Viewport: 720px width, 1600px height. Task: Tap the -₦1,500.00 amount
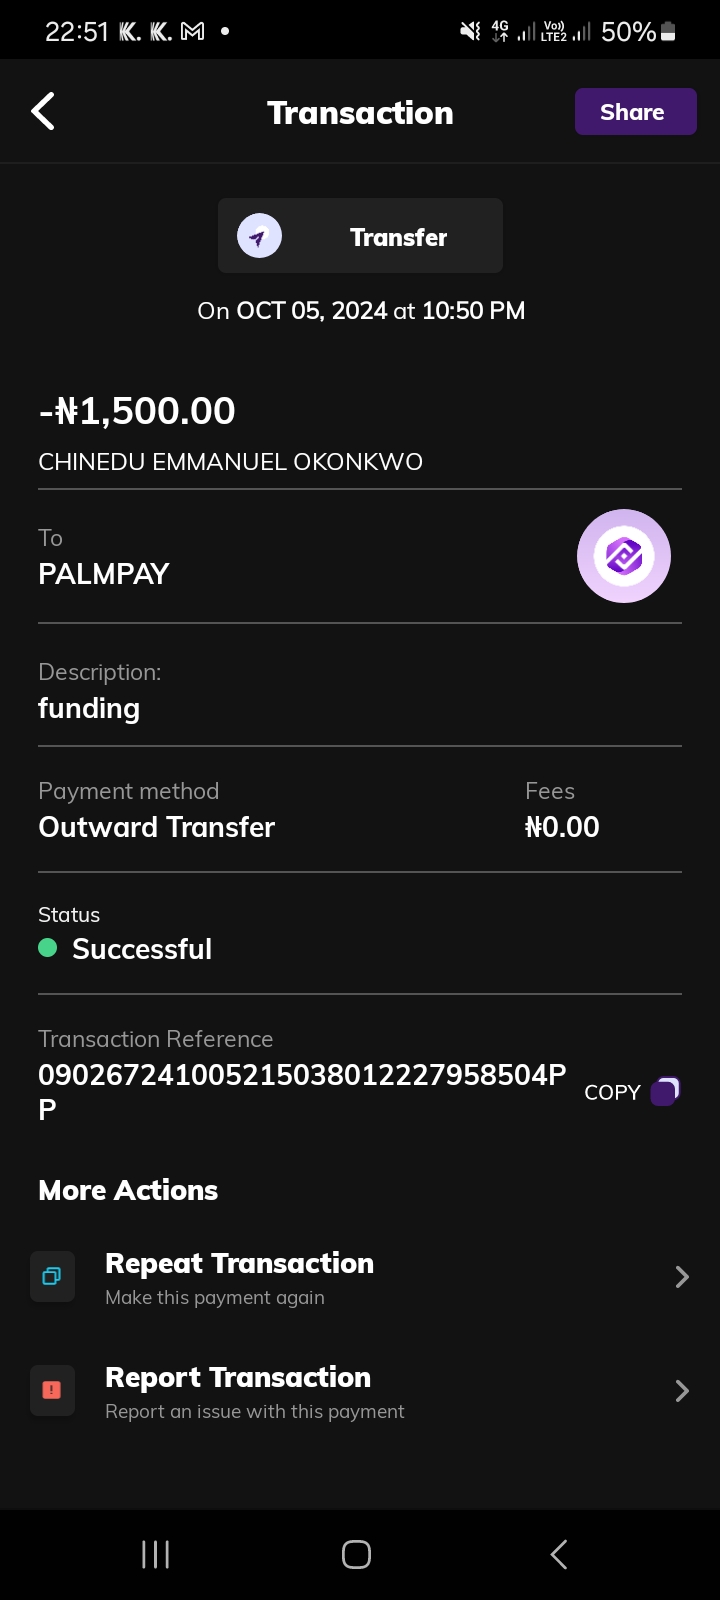coord(137,411)
